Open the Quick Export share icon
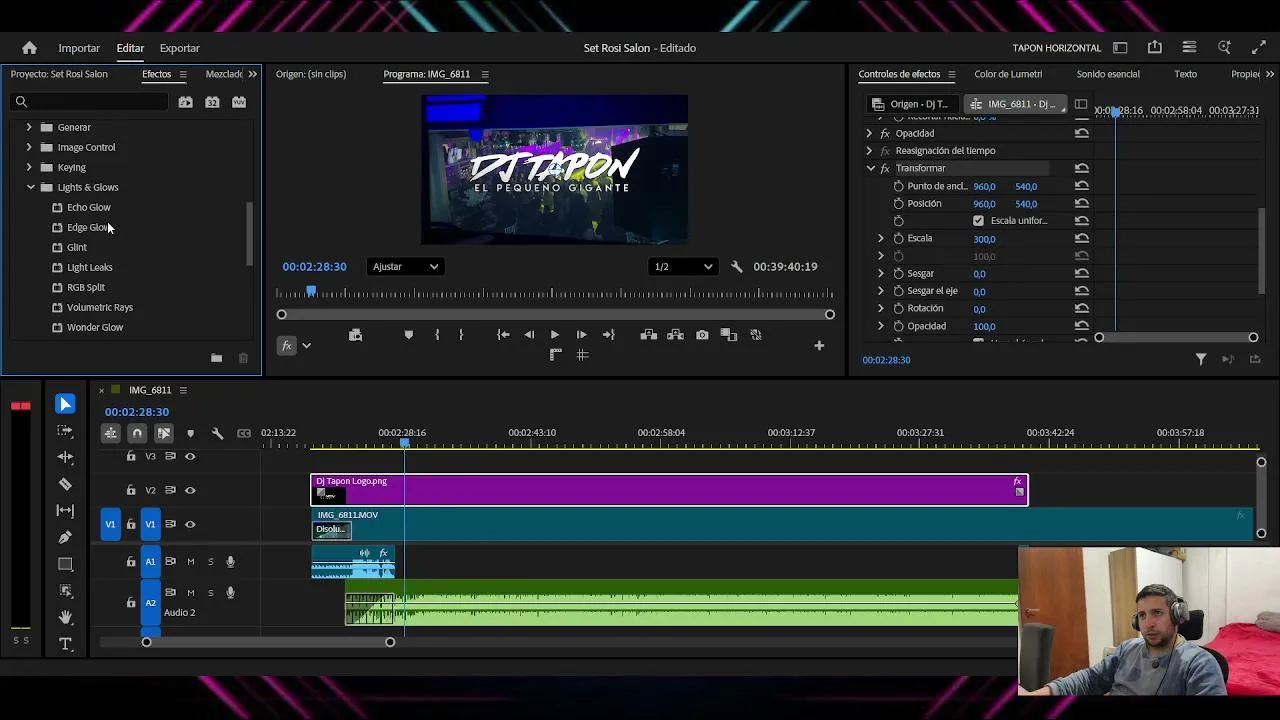Viewport: 1280px width, 720px height. click(1155, 48)
